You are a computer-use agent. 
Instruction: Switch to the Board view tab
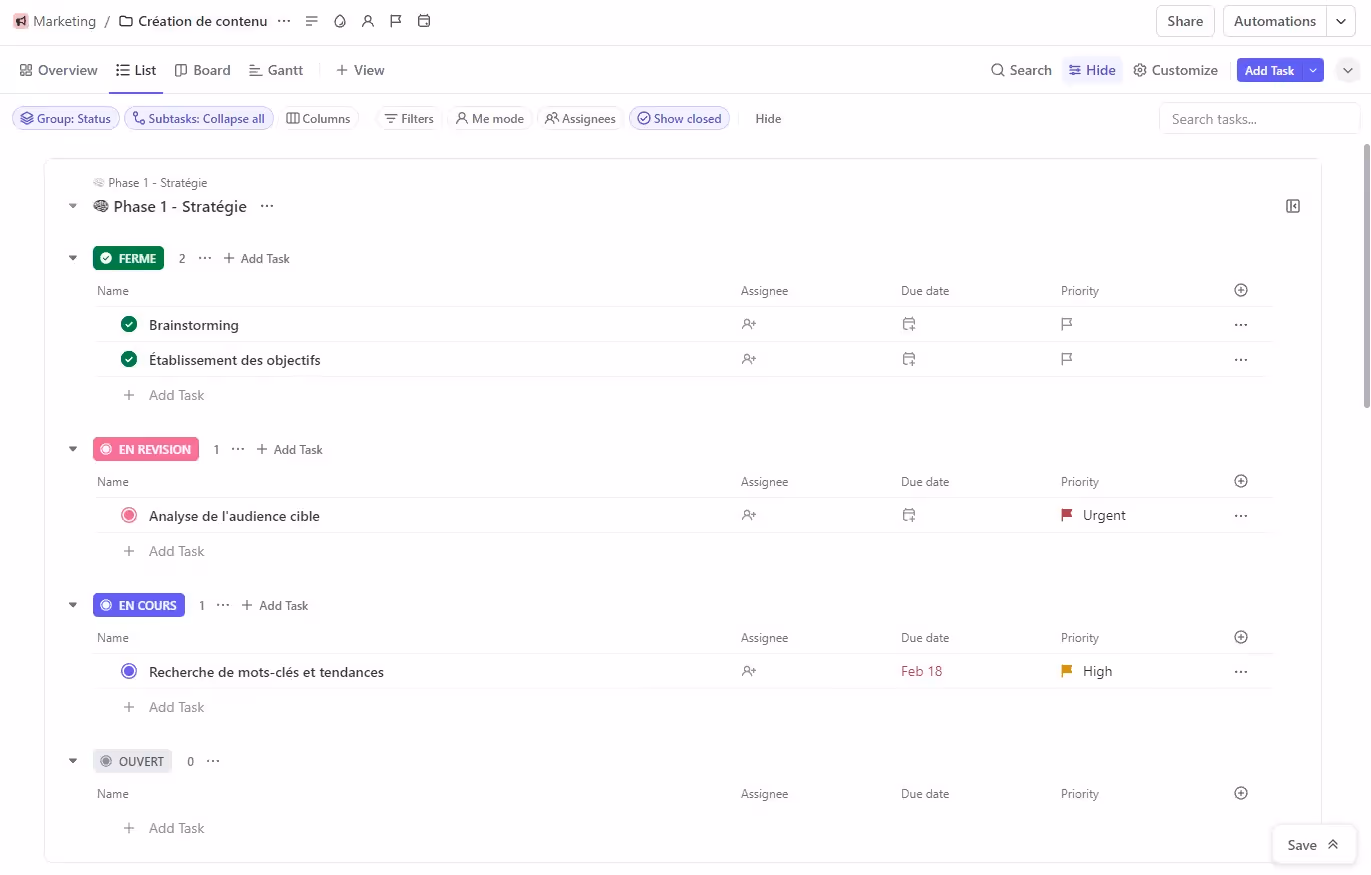(x=203, y=70)
